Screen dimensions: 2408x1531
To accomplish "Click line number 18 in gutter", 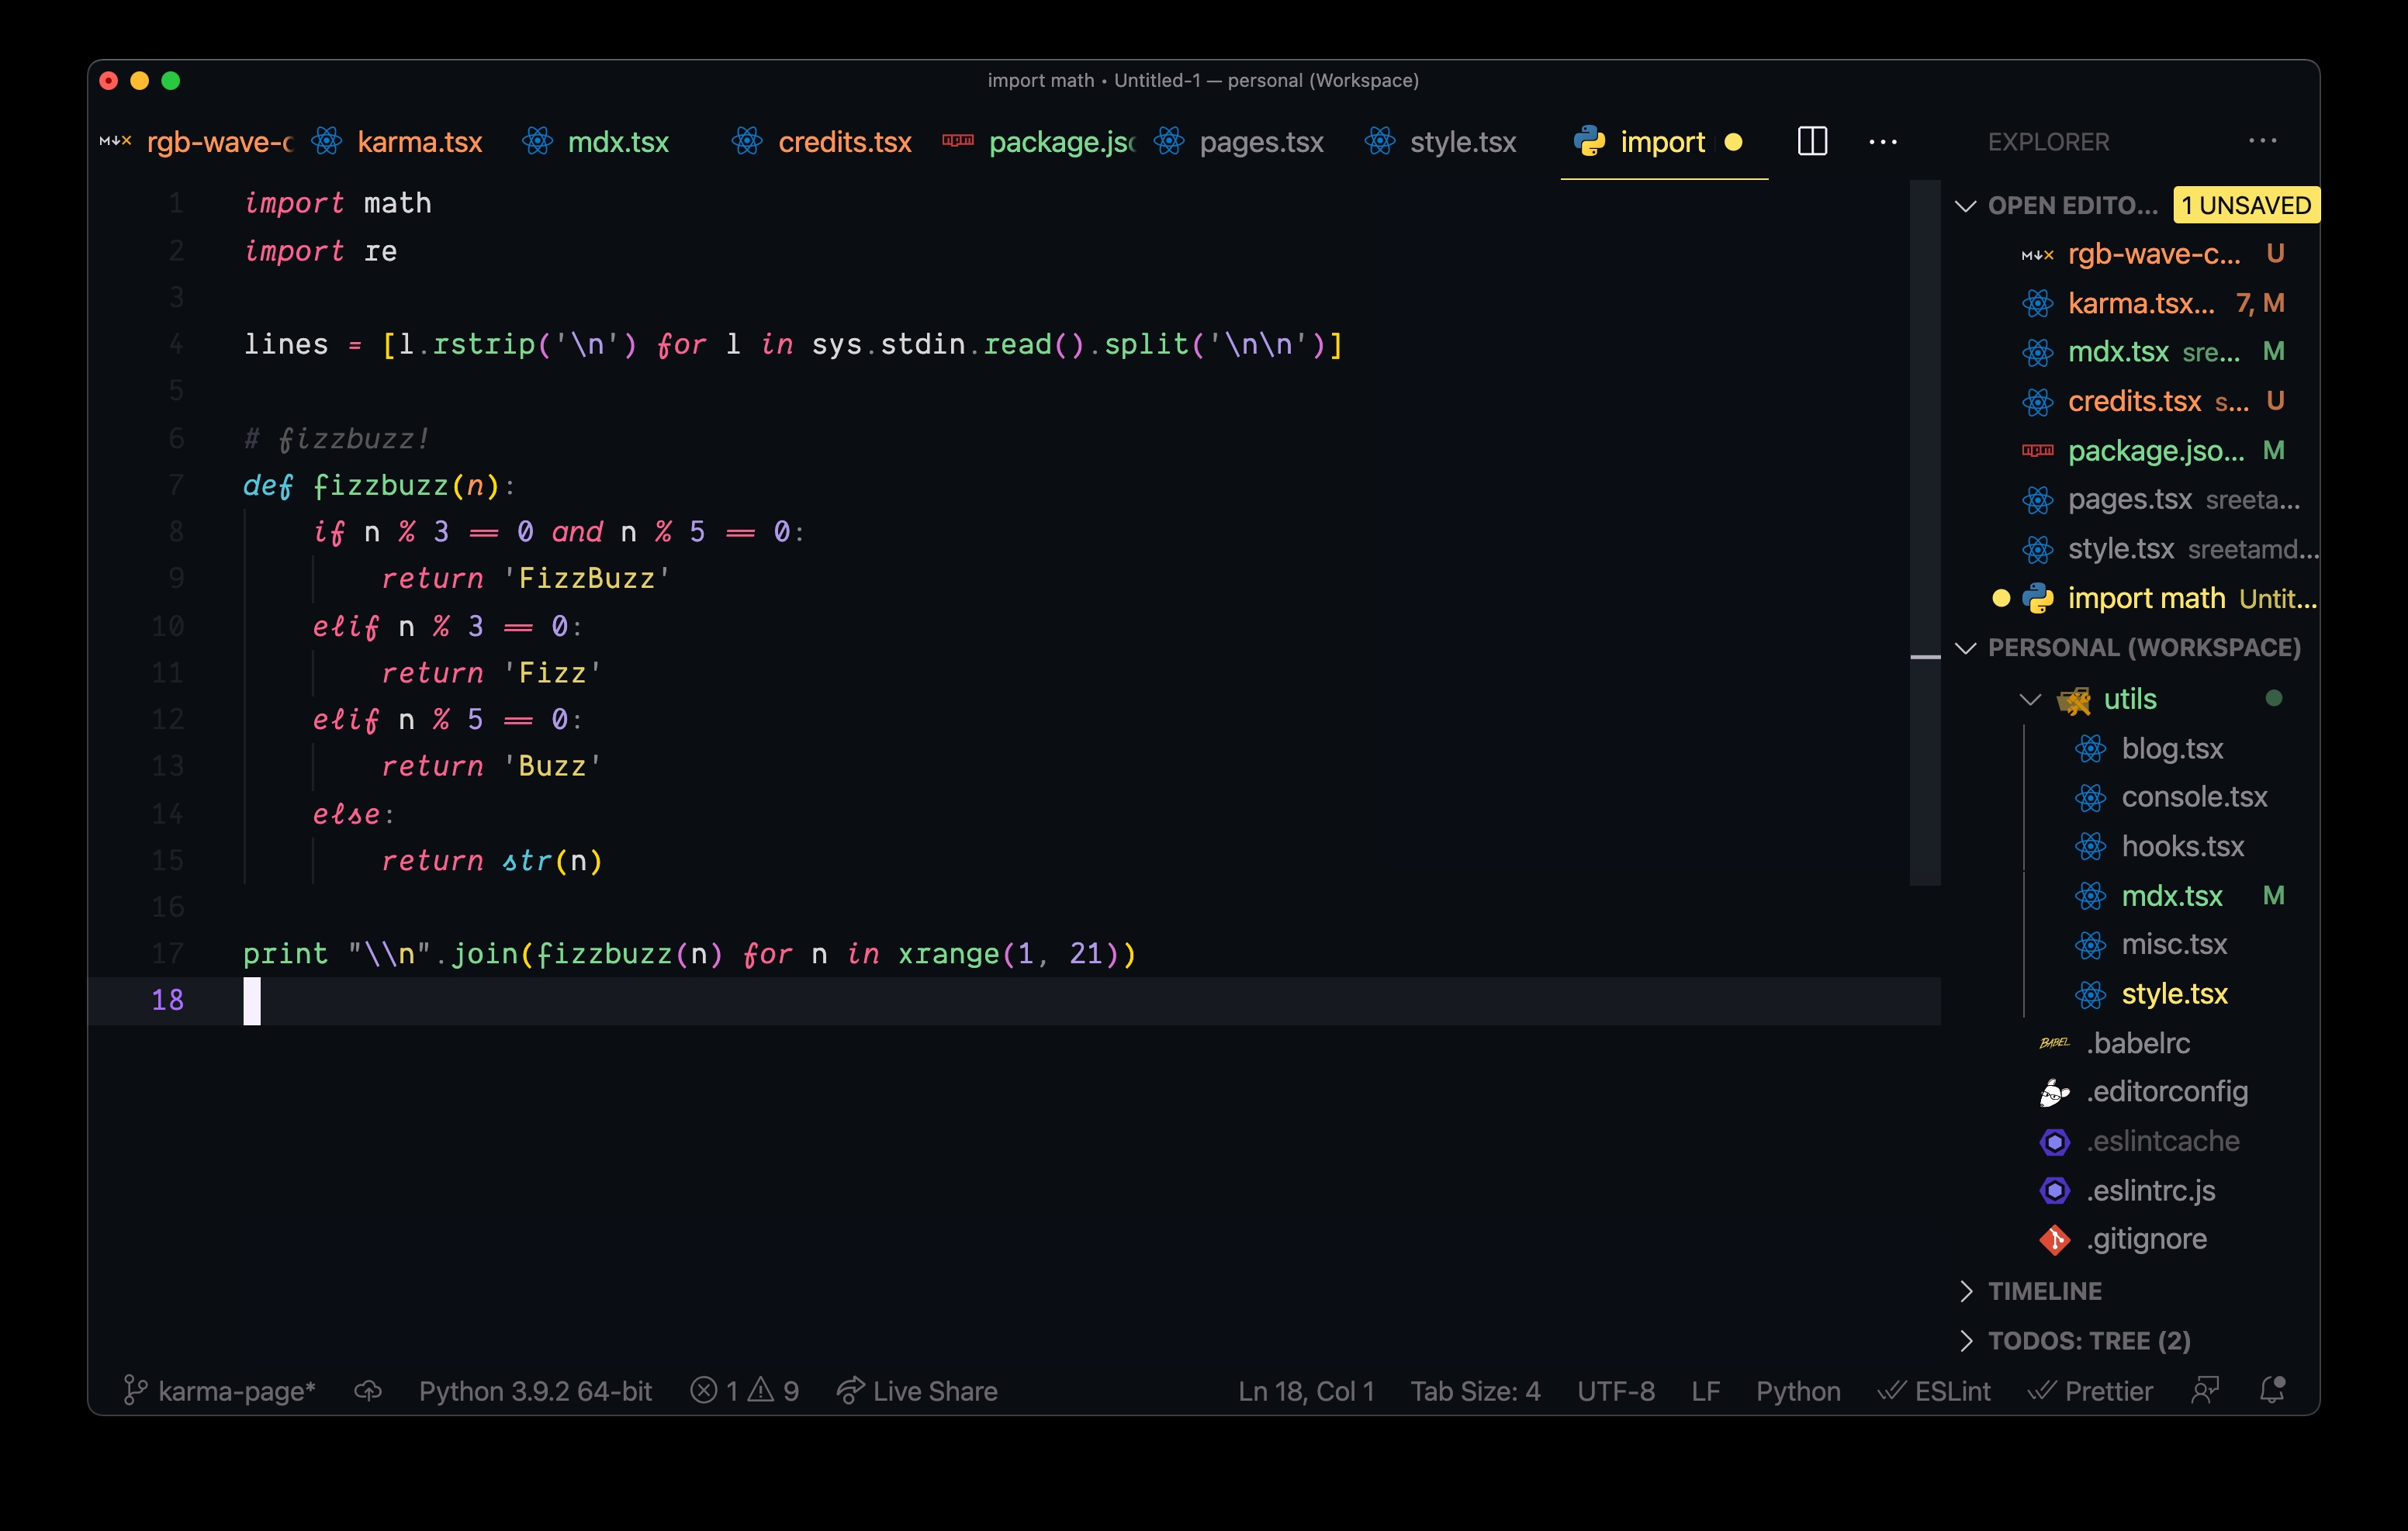I will point(167,1000).
